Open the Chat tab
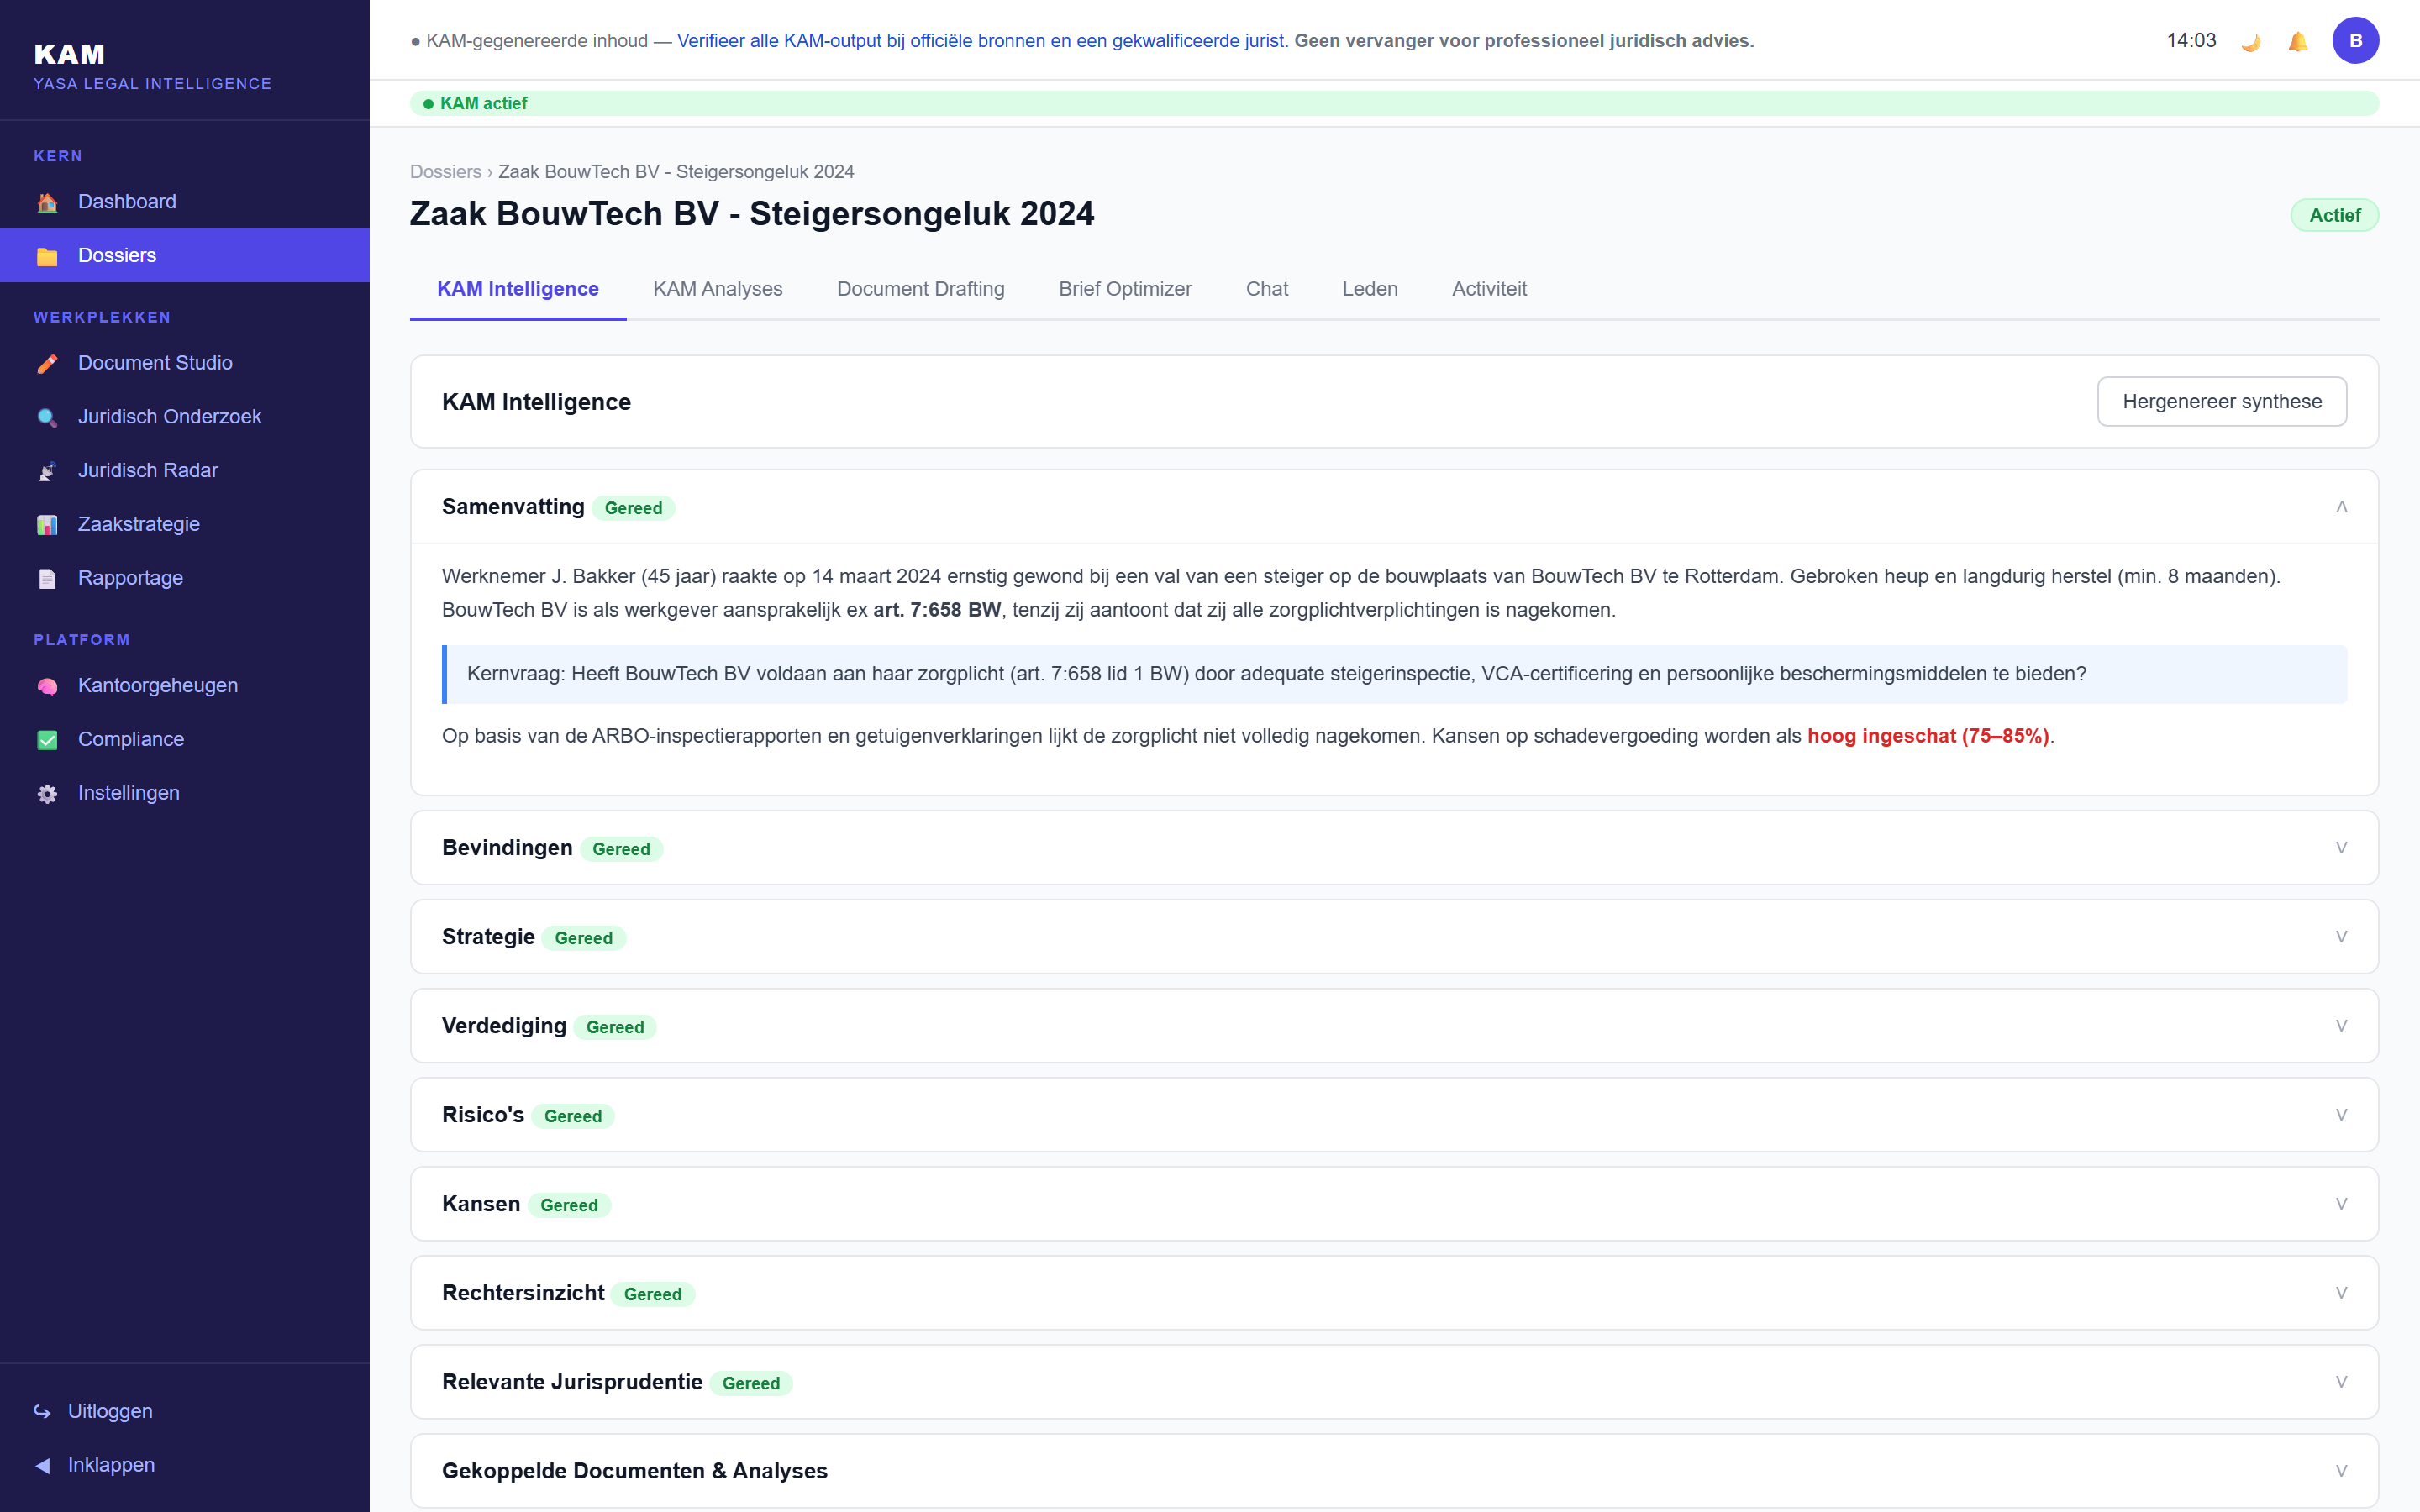The width and height of the screenshot is (2420, 1512). (x=1266, y=289)
